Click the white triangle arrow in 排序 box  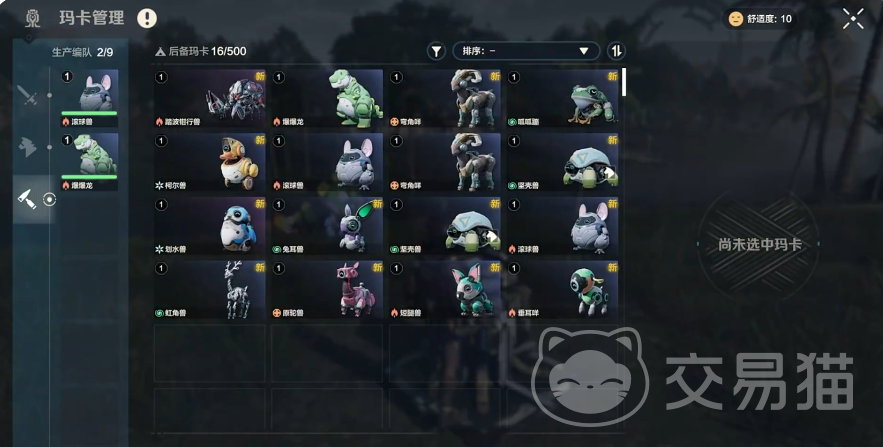click(584, 51)
